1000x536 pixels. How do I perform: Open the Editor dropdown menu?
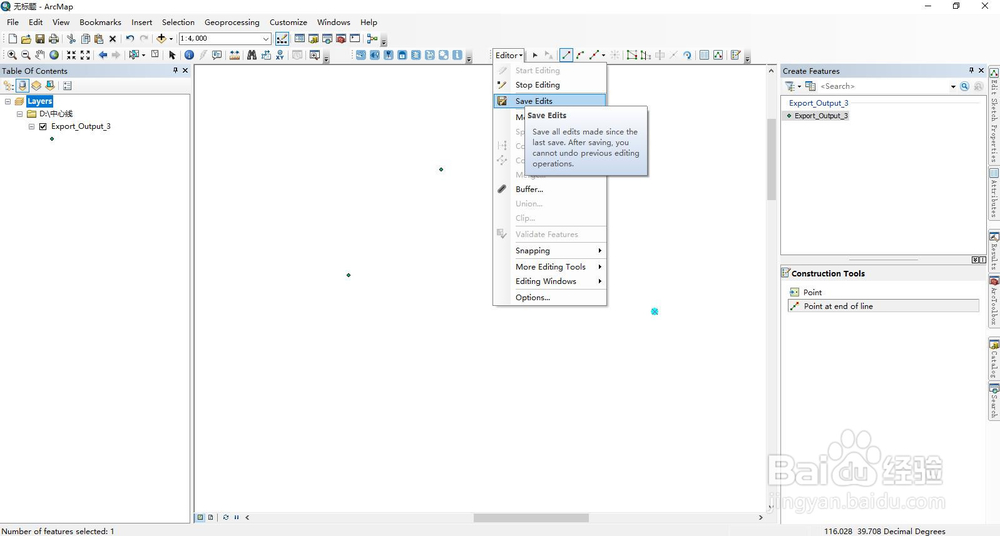tap(508, 56)
